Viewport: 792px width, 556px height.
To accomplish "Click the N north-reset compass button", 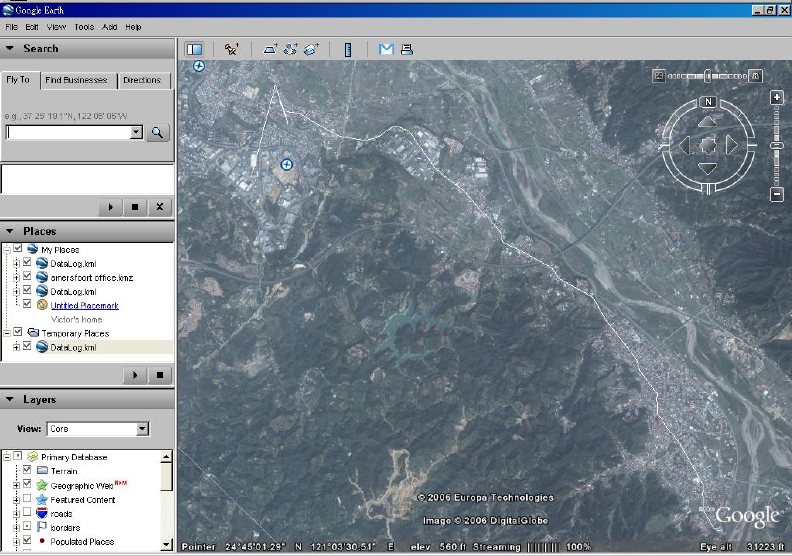I will coord(708,102).
